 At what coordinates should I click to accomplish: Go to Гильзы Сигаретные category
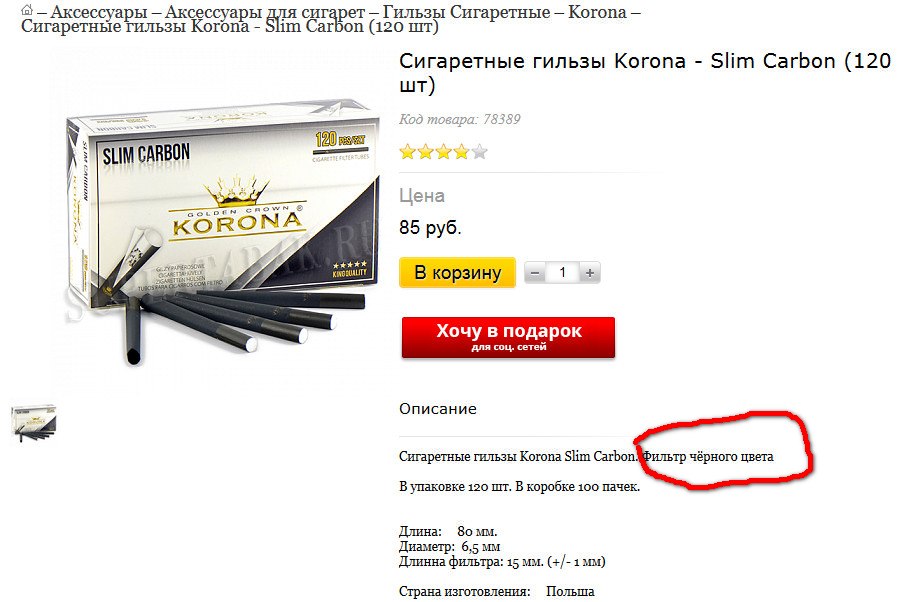[466, 12]
